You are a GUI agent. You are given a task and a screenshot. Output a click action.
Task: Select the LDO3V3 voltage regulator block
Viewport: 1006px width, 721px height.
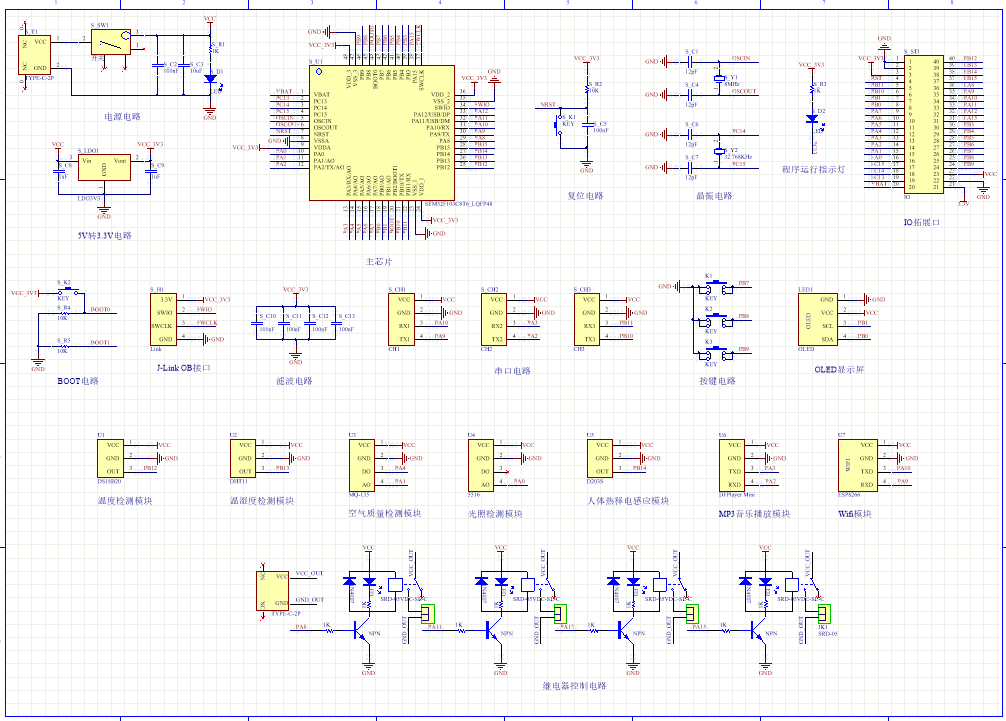click(x=103, y=169)
